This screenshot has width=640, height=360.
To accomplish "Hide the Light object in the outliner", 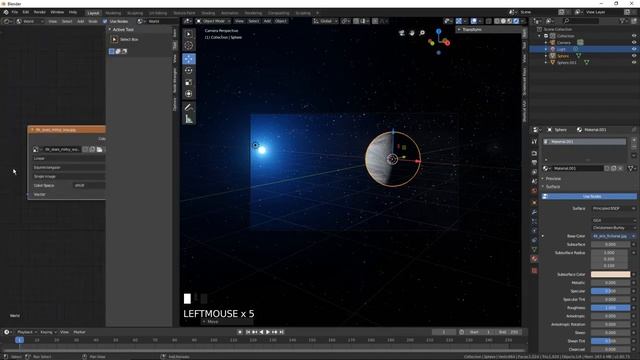I will point(634,49).
